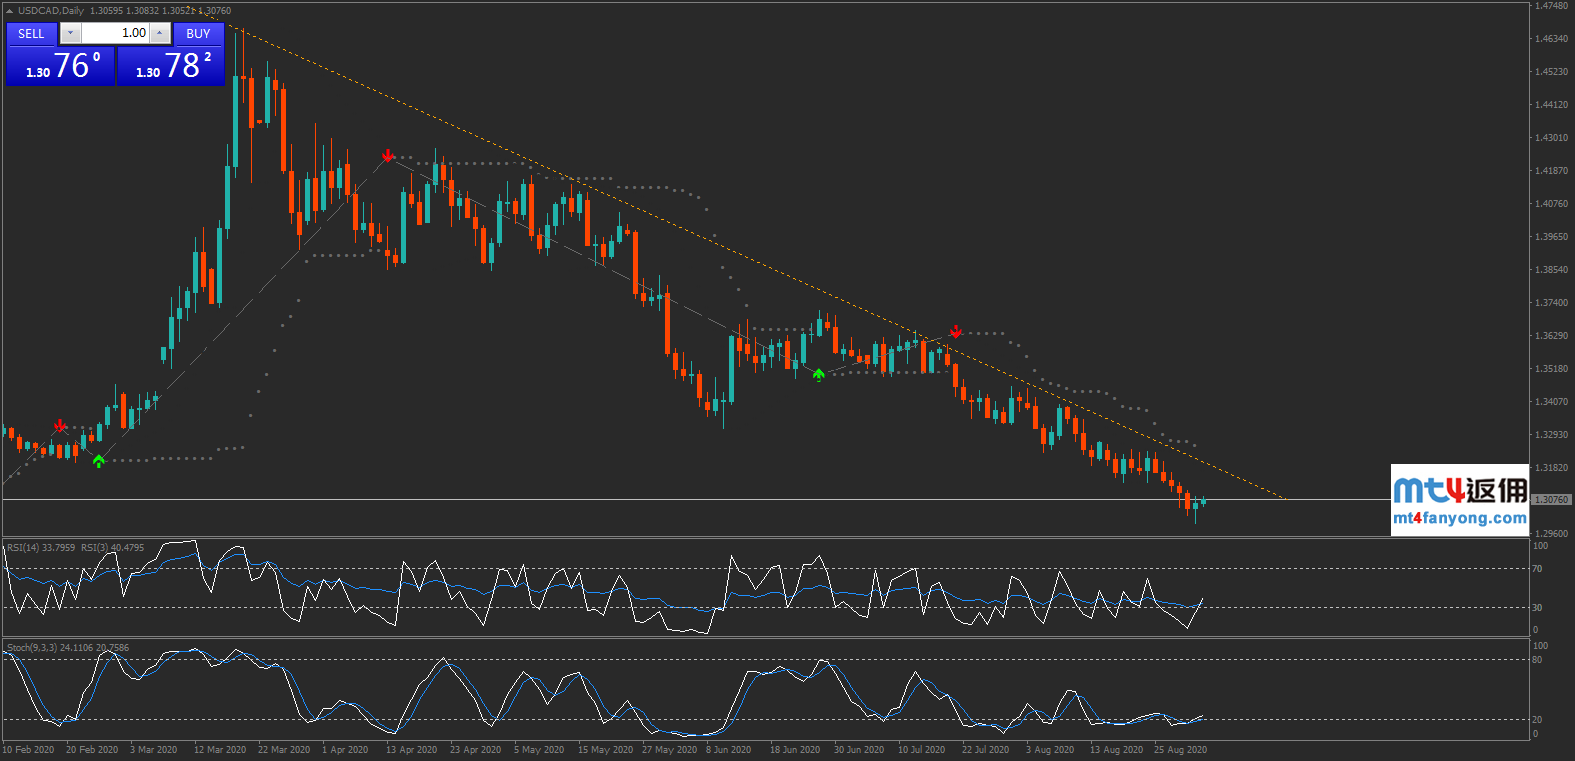This screenshot has height=761, width=1575.
Task: Increase lot volume with up arrow
Action: (x=159, y=34)
